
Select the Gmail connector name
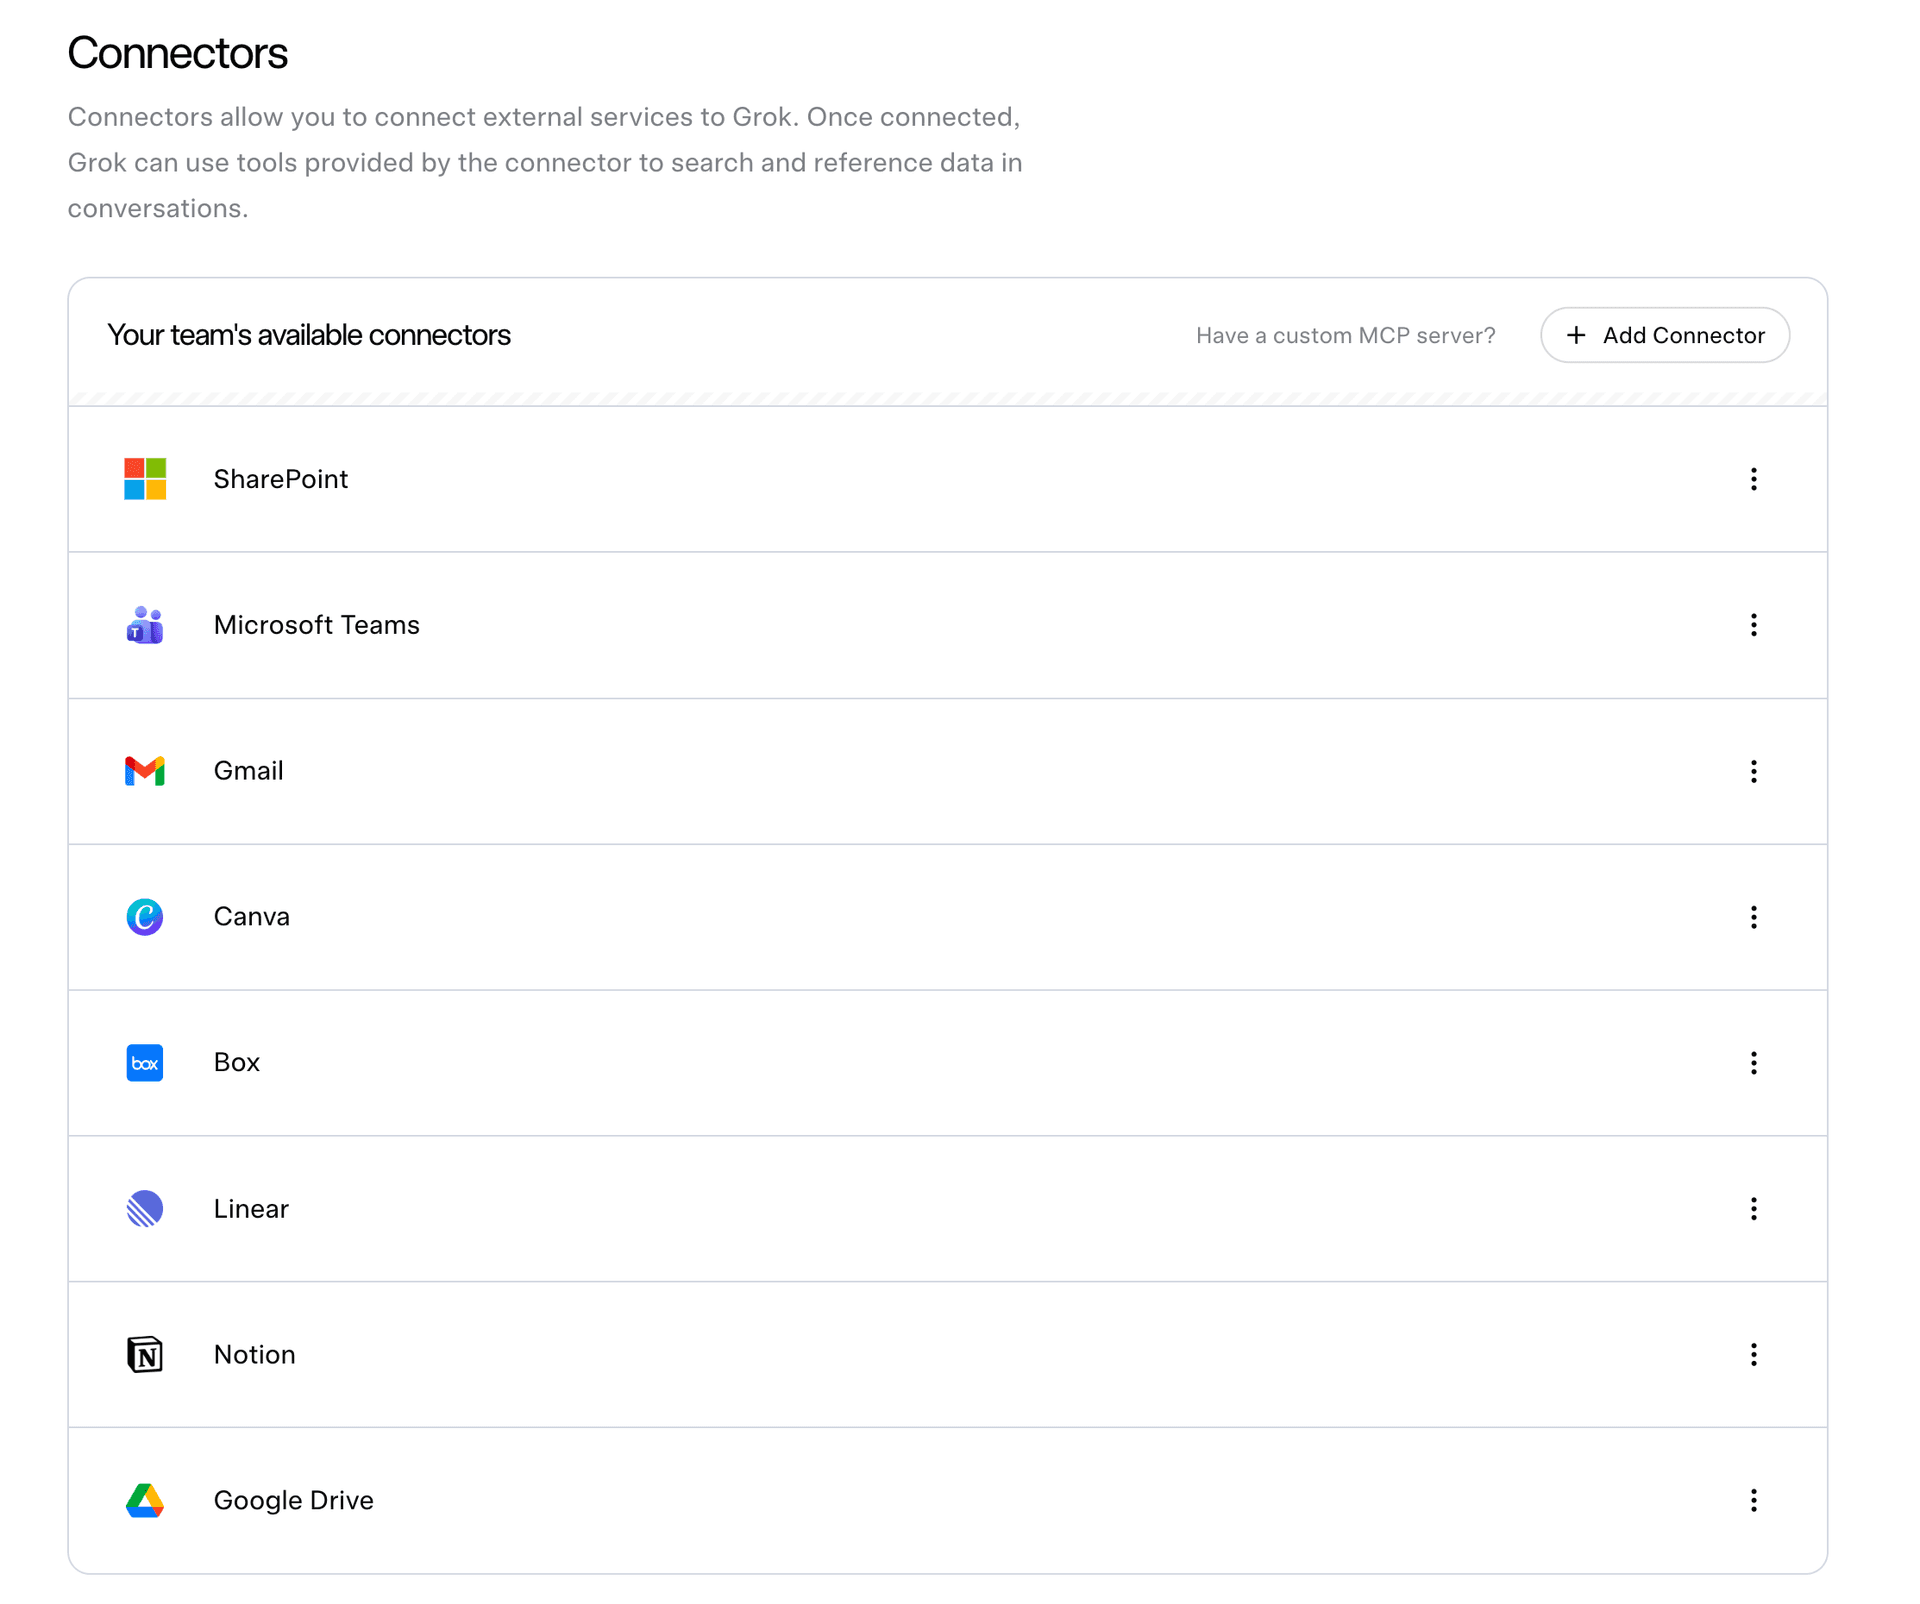tap(249, 771)
